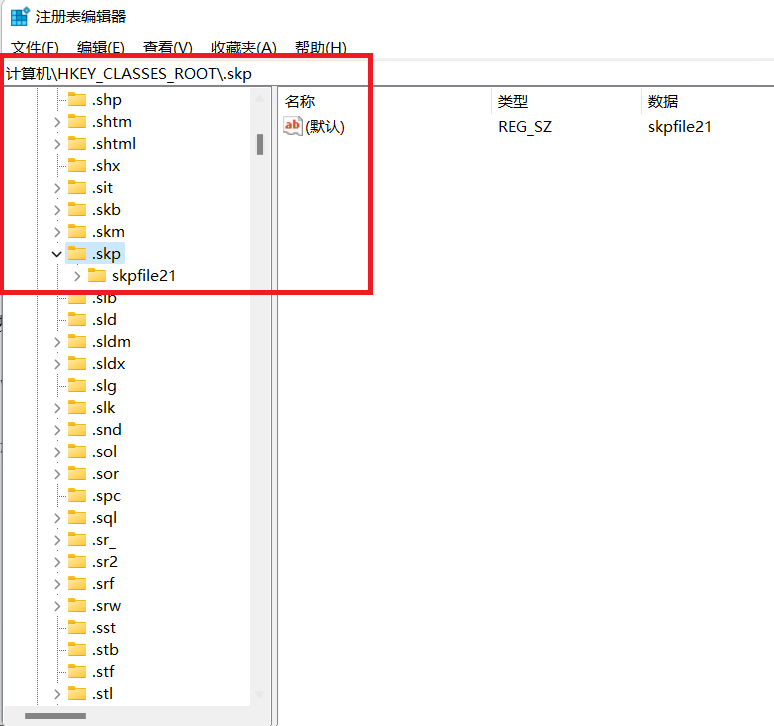
Task: Expand the .sldx key
Action: coord(57,364)
